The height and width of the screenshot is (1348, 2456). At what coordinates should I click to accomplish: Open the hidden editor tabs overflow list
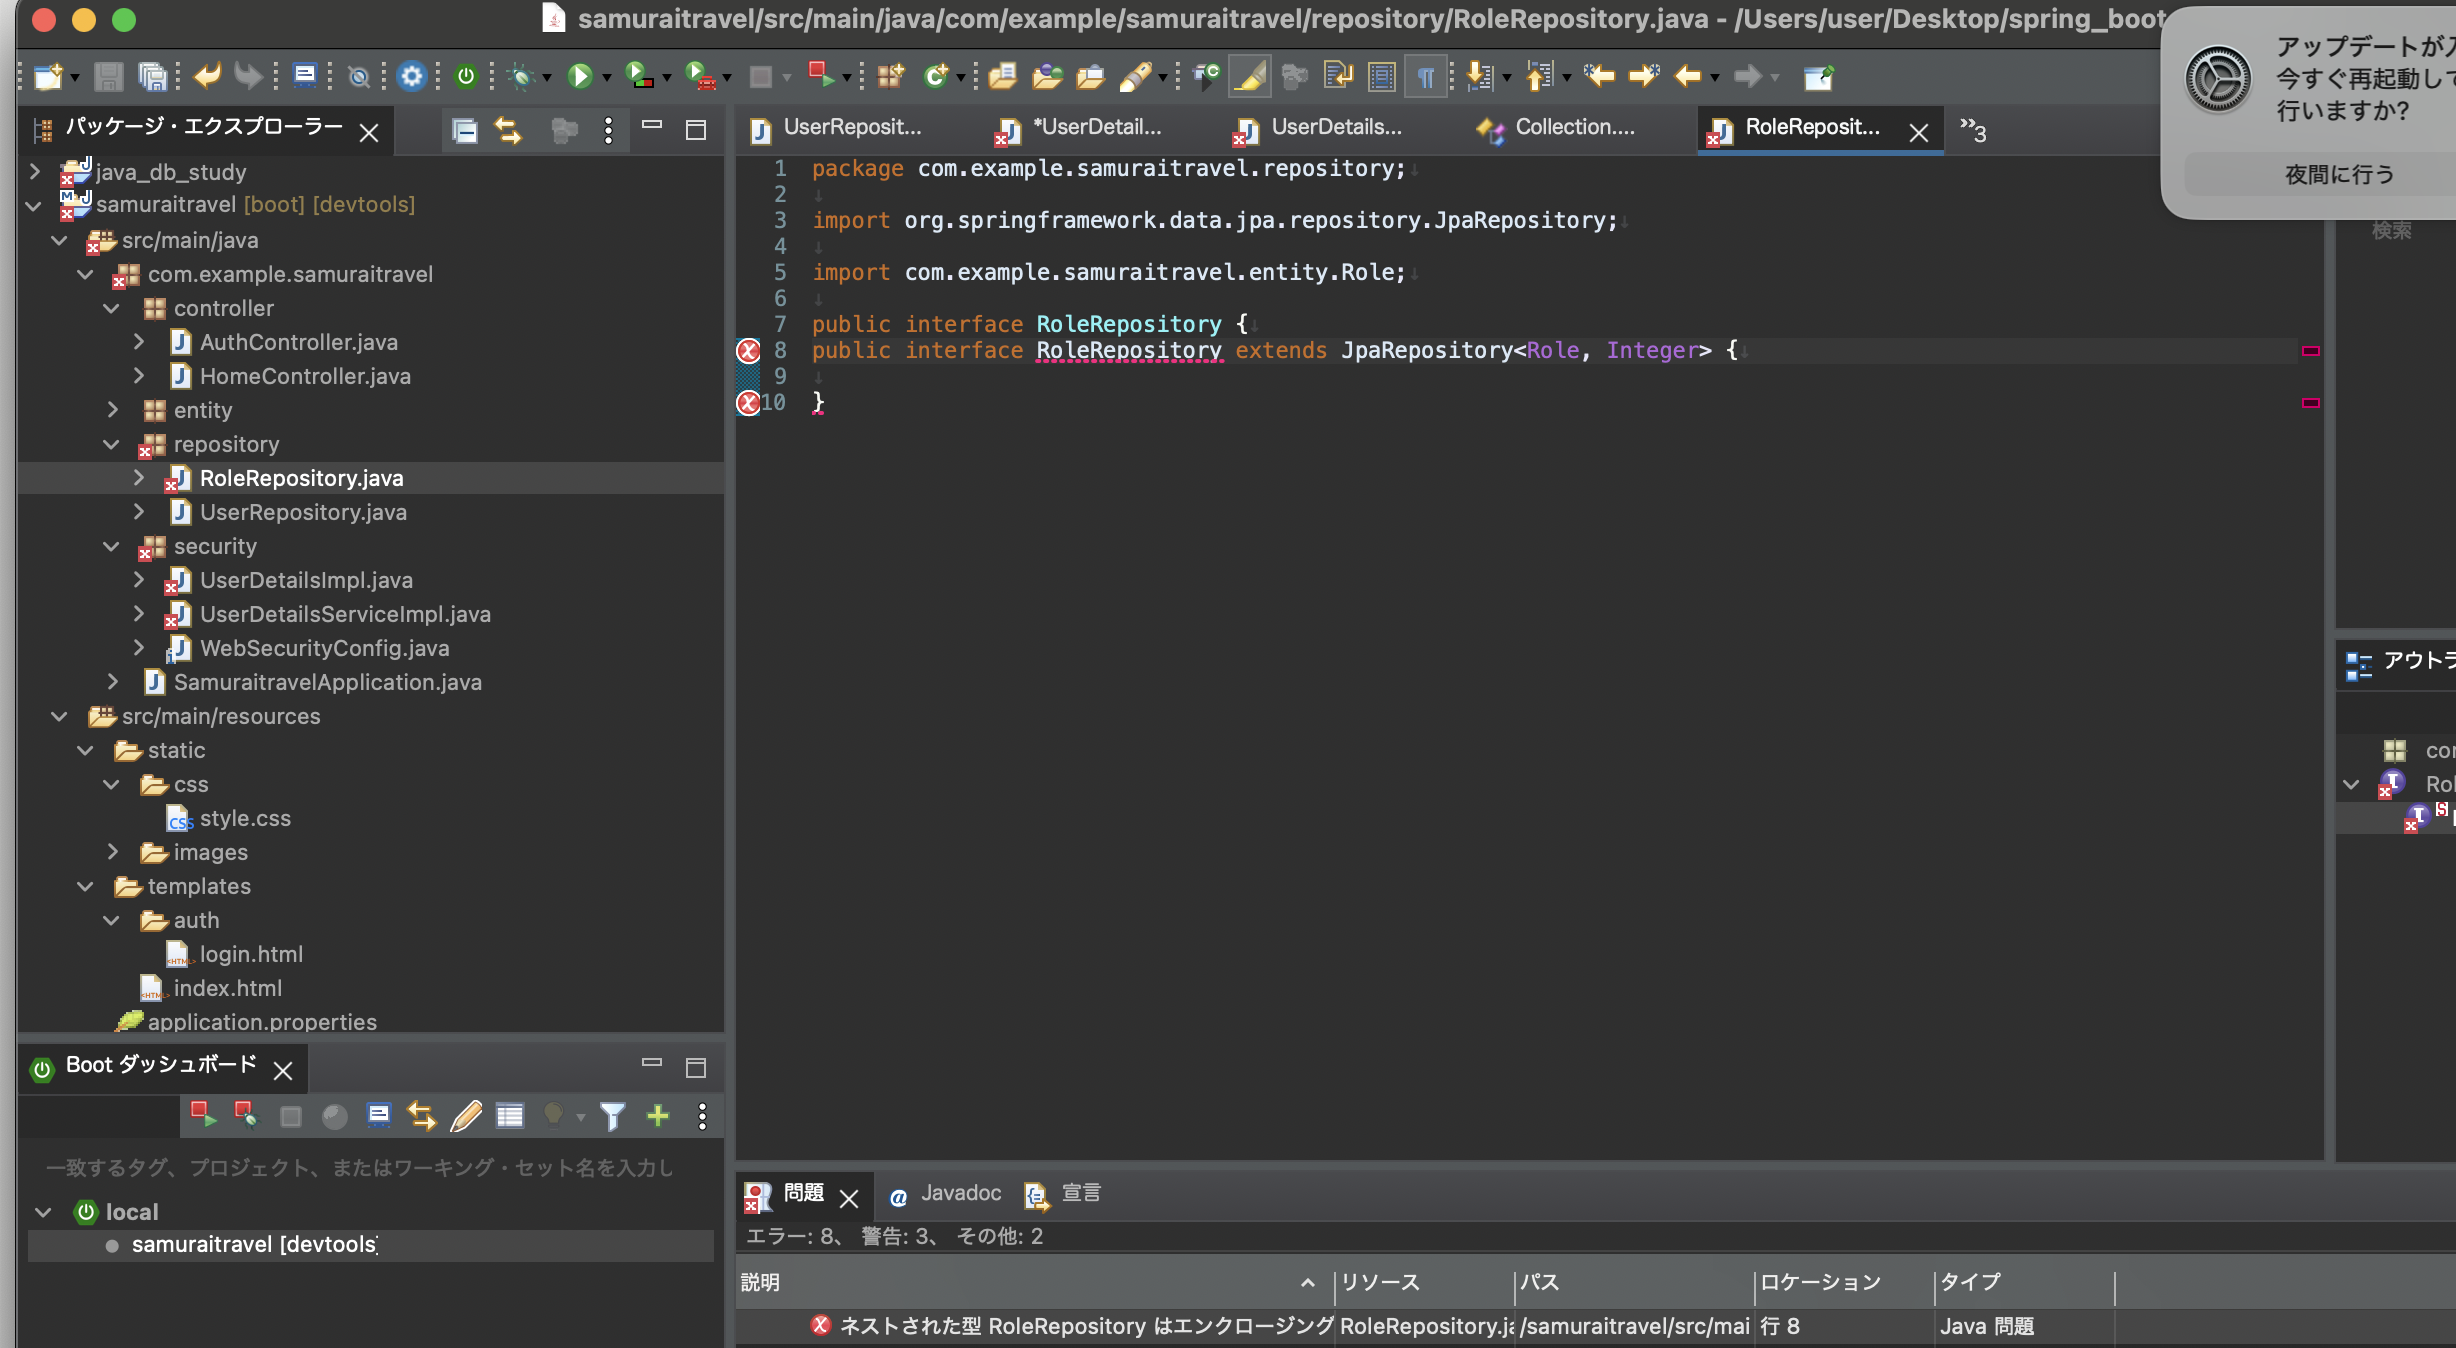pyautogui.click(x=1972, y=130)
